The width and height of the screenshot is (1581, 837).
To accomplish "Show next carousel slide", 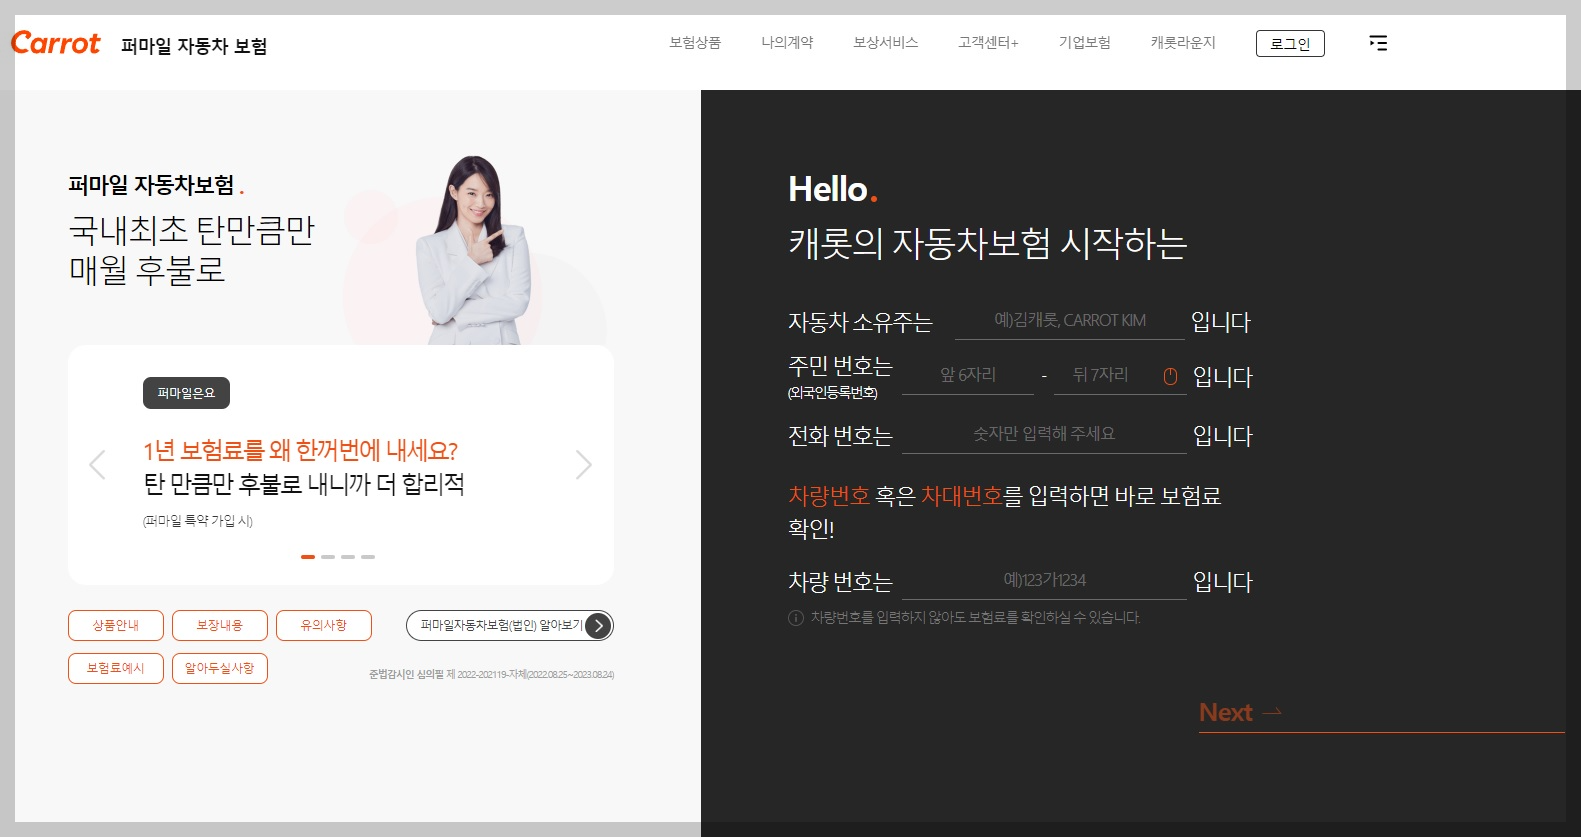I will pos(584,465).
